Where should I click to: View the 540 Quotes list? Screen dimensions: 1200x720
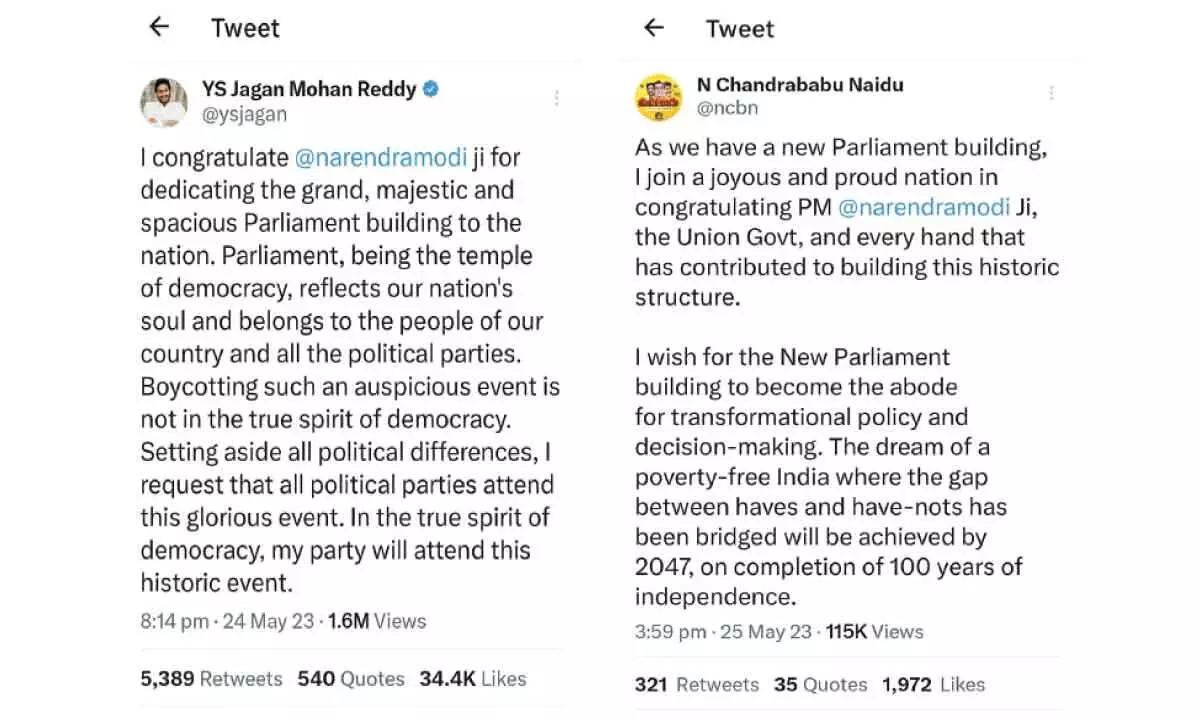[351, 679]
